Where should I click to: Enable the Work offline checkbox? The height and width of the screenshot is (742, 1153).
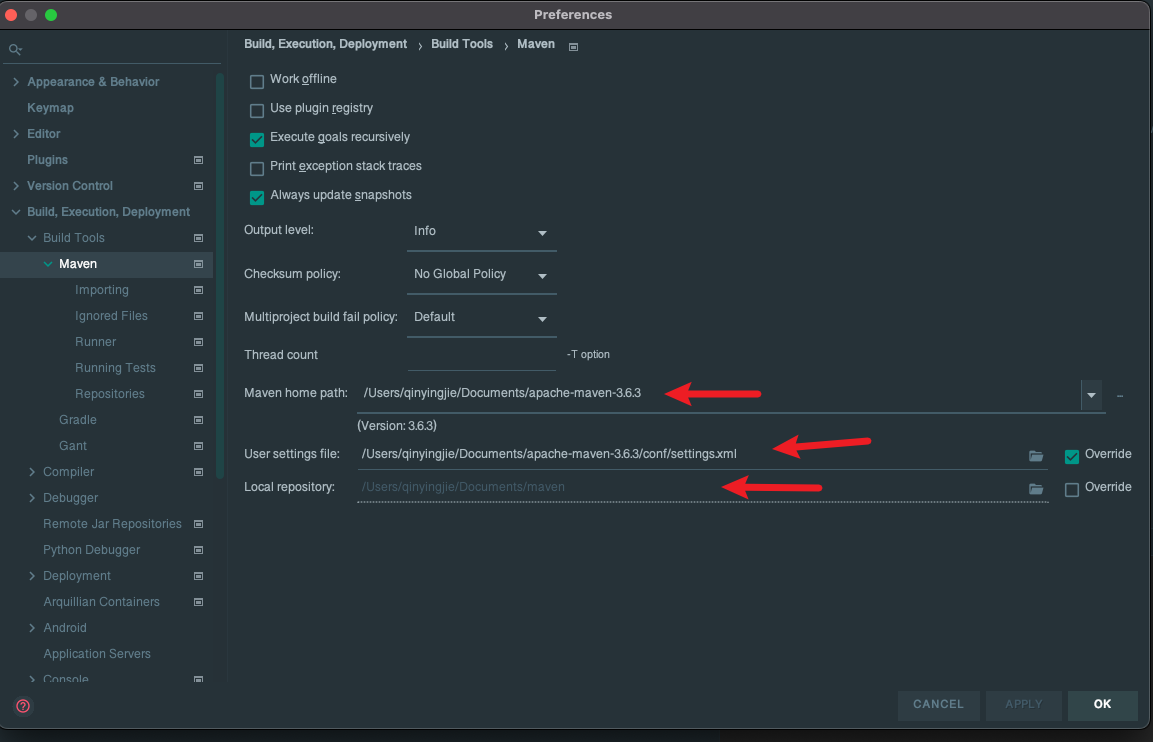257,81
